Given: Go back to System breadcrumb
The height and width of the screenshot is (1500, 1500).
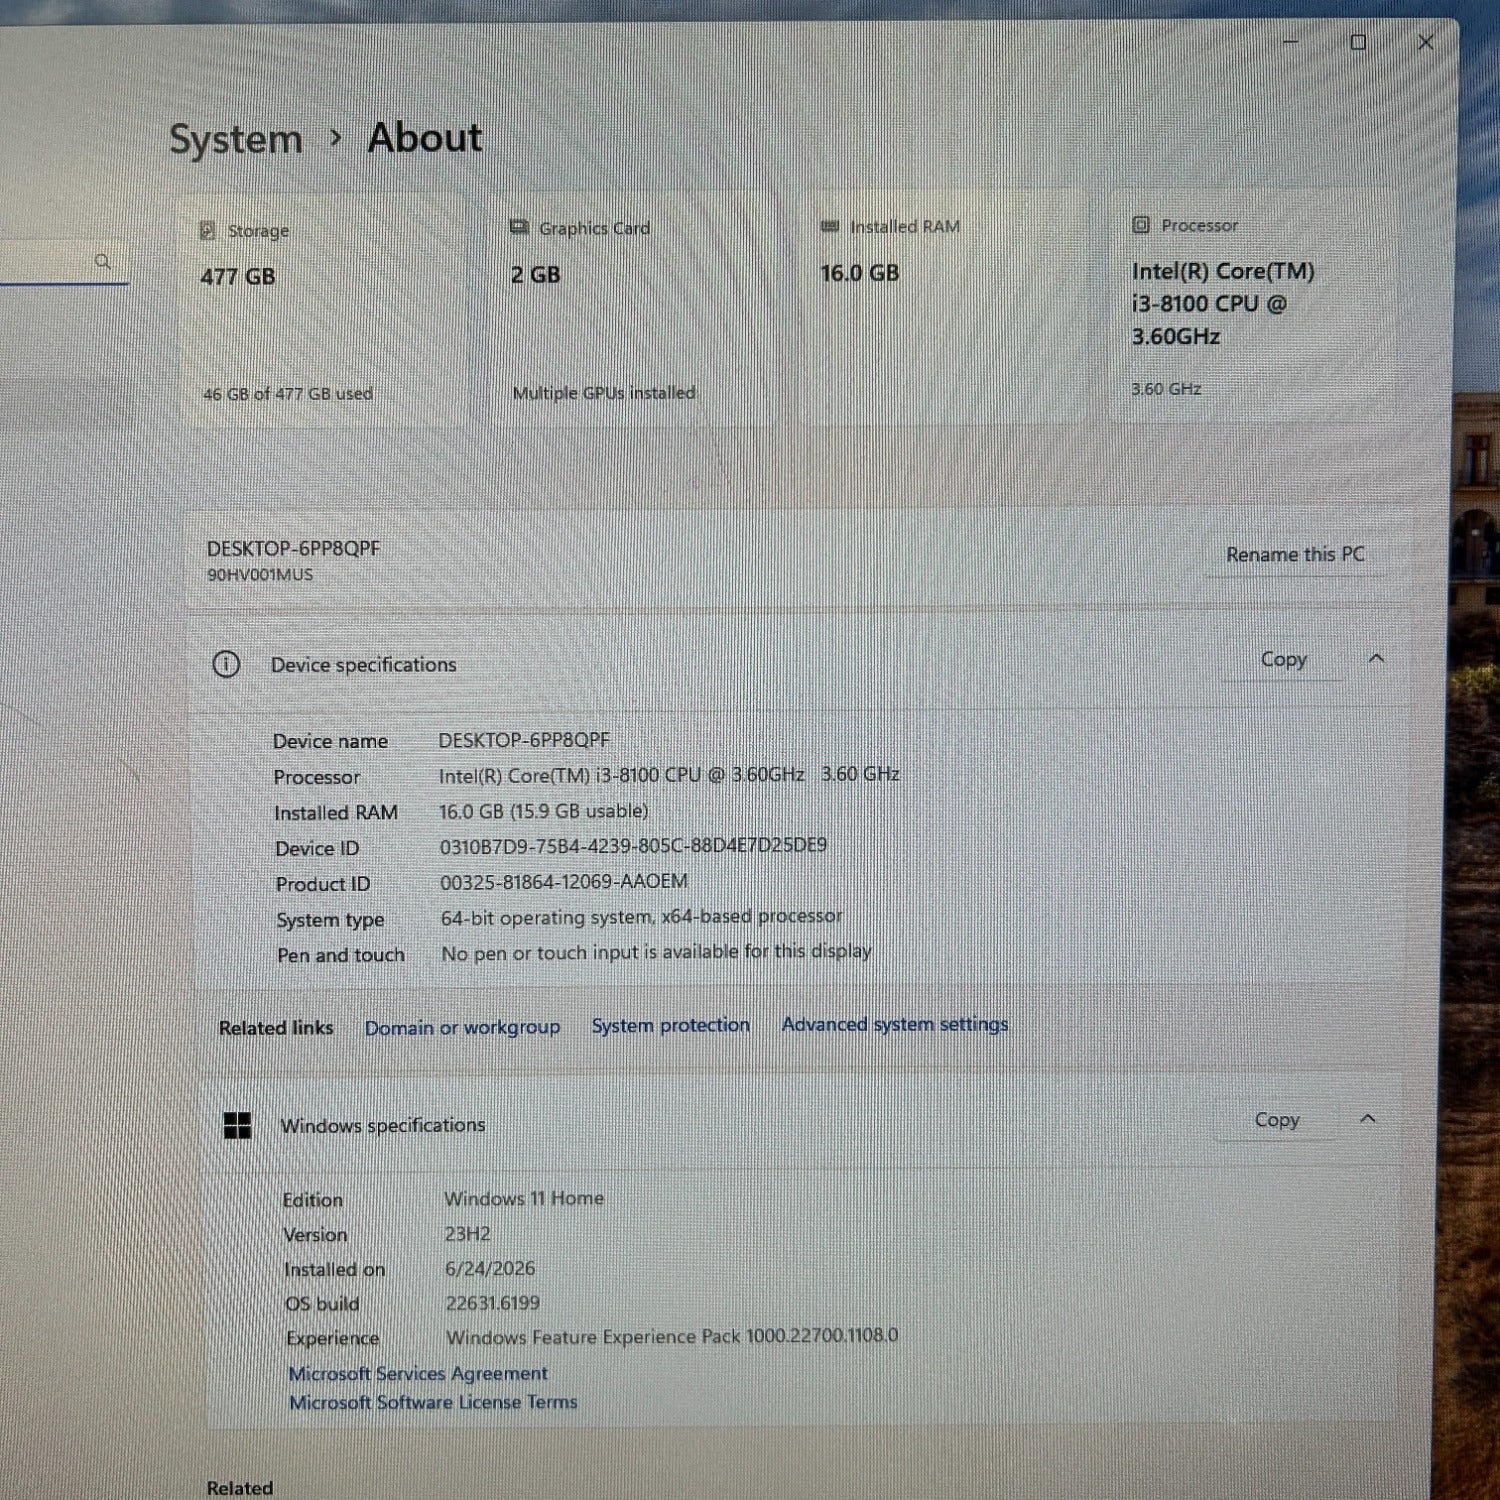Looking at the screenshot, I should 235,139.
